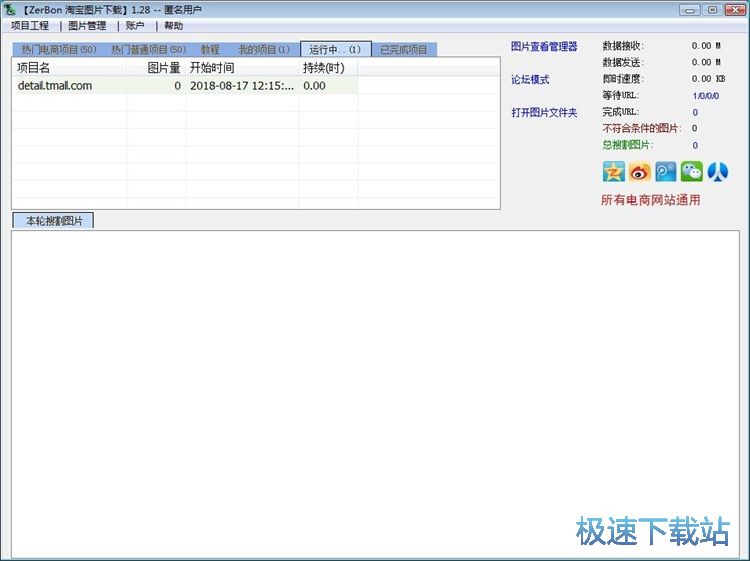The height and width of the screenshot is (561, 750).
Task: Switch to the 热门普通项目 (50) tab
Action: (x=148, y=50)
